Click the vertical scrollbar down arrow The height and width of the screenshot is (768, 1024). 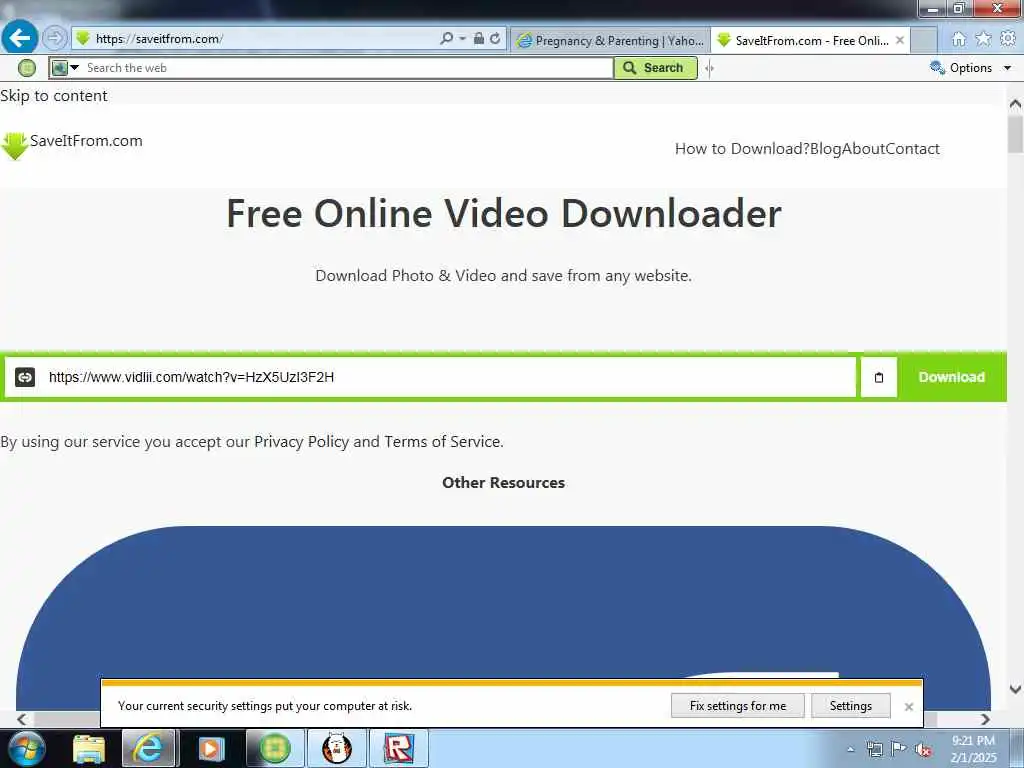pyautogui.click(x=1015, y=689)
